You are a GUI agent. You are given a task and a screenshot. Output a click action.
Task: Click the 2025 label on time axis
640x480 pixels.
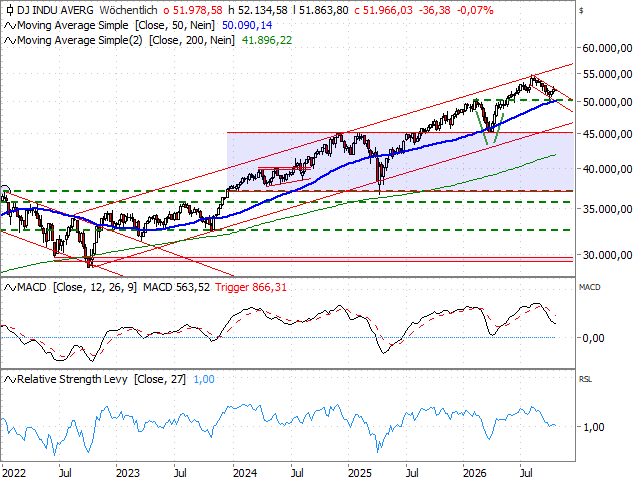360,473
